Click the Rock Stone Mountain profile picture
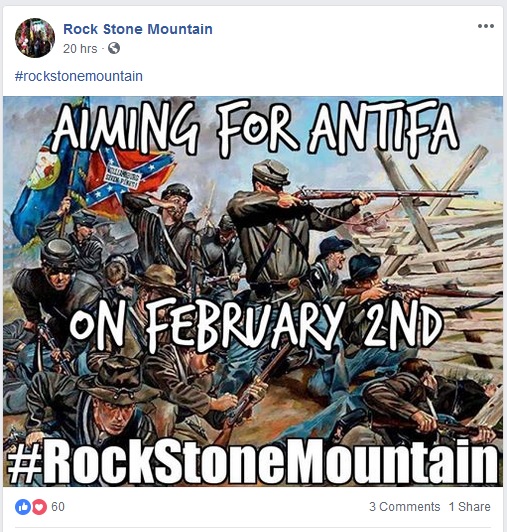507x532 pixels. pos(35,38)
